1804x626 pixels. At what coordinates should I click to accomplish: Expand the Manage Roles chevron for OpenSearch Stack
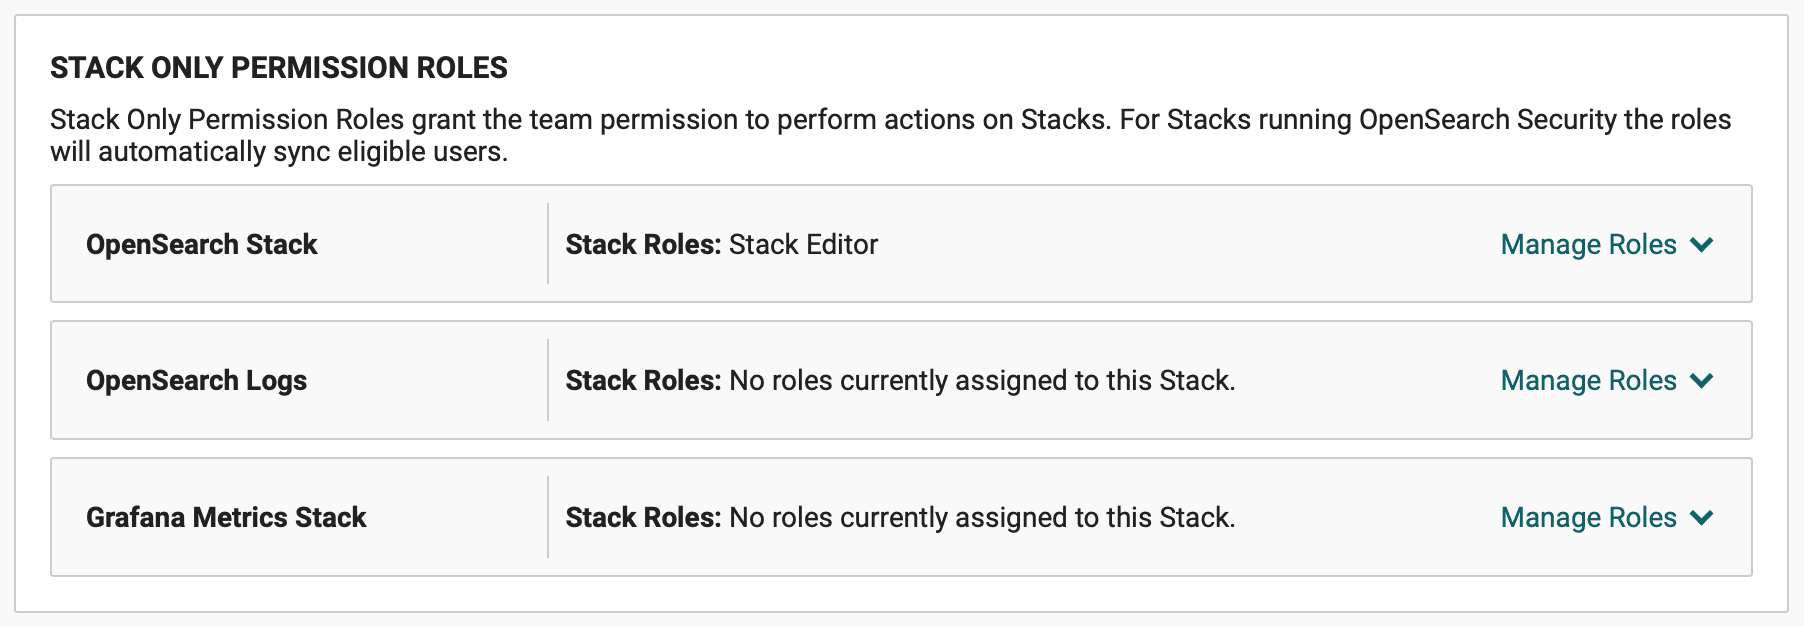tap(1704, 244)
